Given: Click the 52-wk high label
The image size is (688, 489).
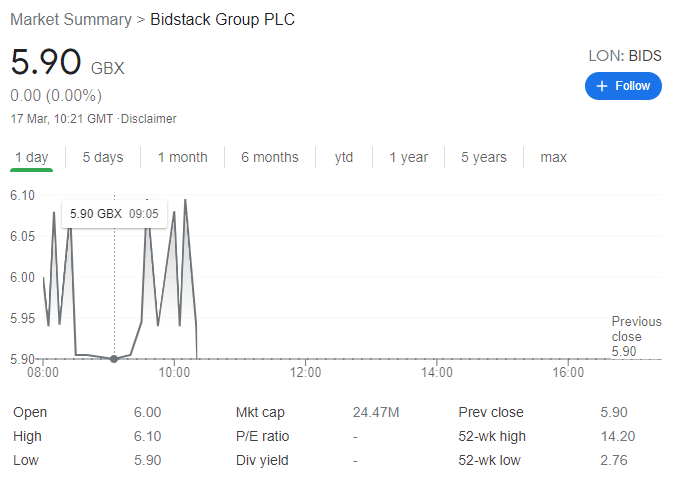Looking at the screenshot, I should pos(492,436).
